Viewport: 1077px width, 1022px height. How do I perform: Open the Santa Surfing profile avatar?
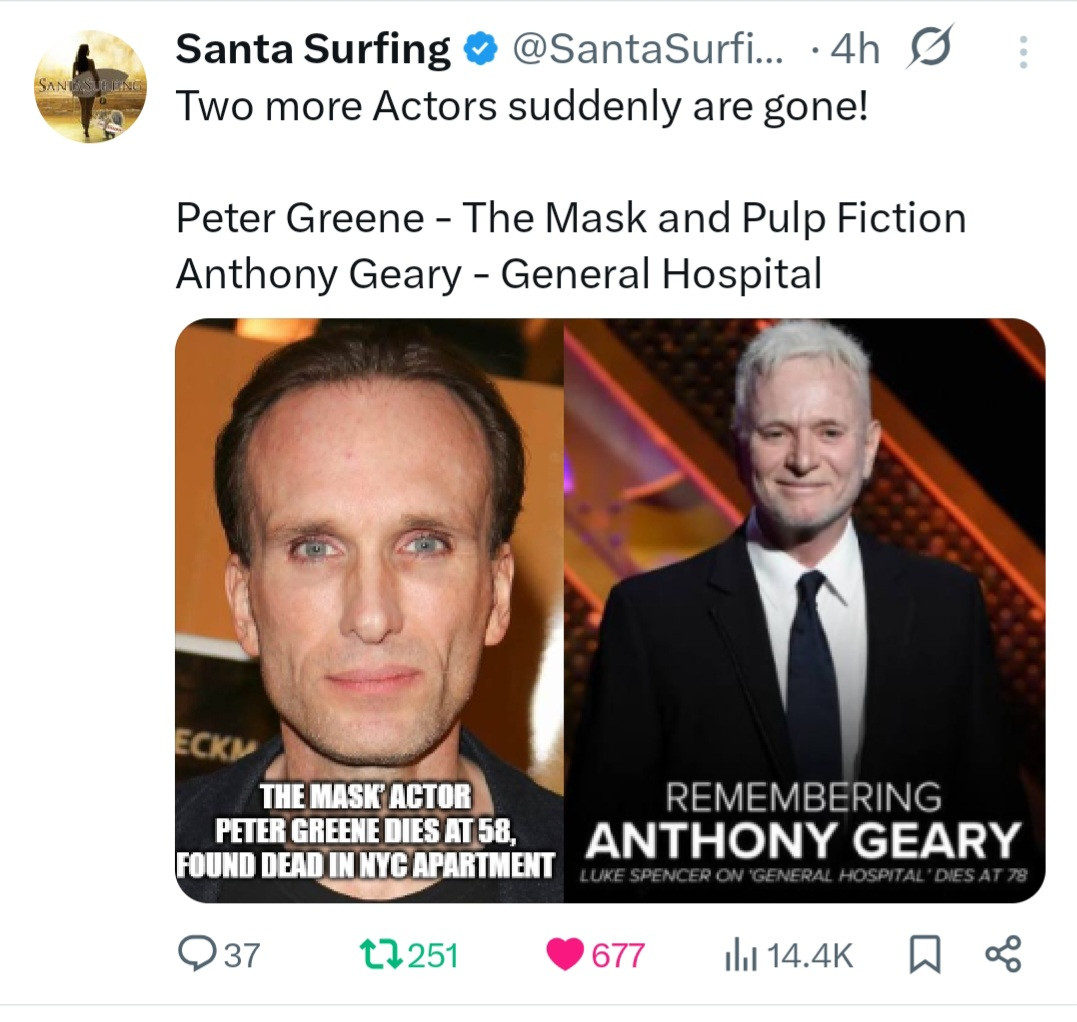[91, 87]
